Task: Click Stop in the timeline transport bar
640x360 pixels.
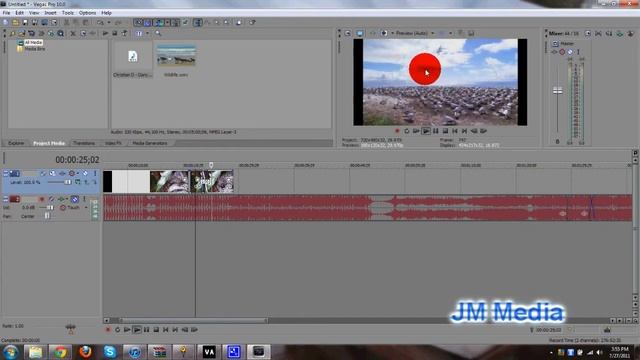Action: click(x=156, y=330)
